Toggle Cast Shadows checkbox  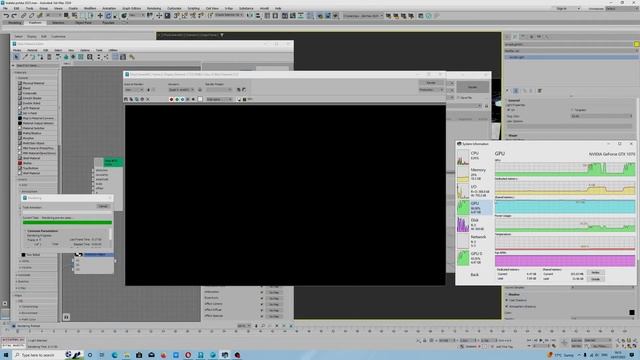pos(507,300)
